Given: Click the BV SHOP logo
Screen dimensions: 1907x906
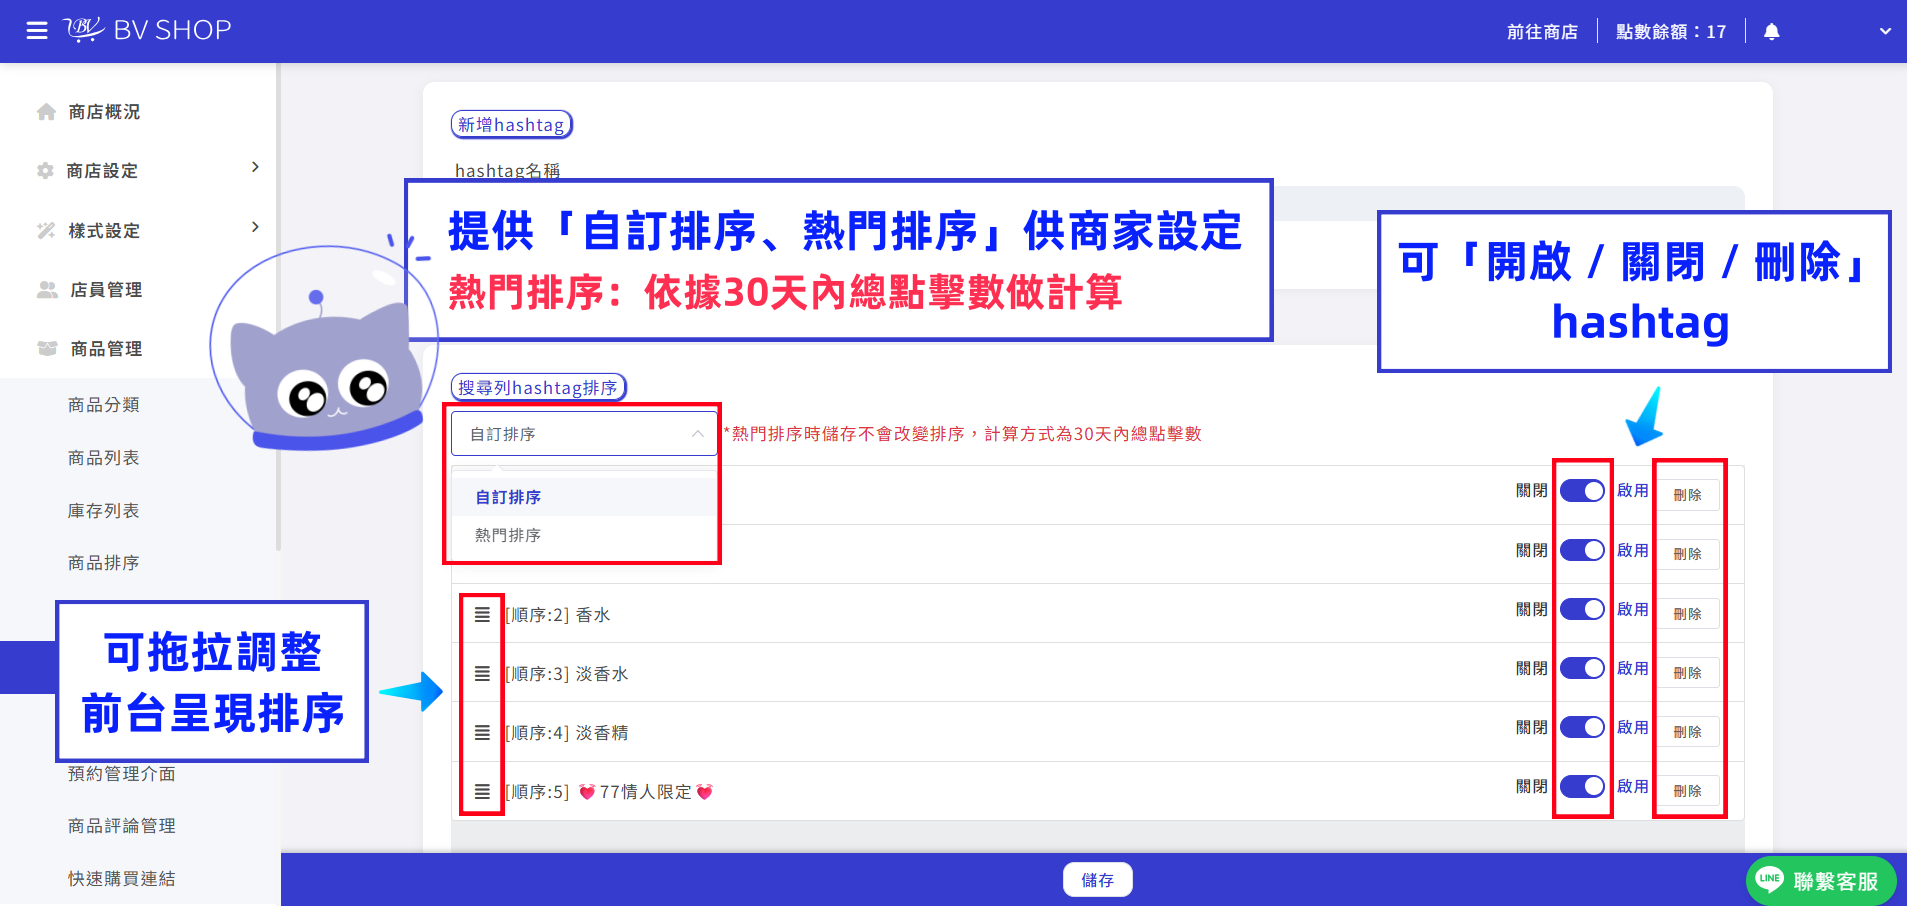Looking at the screenshot, I should tap(148, 30).
